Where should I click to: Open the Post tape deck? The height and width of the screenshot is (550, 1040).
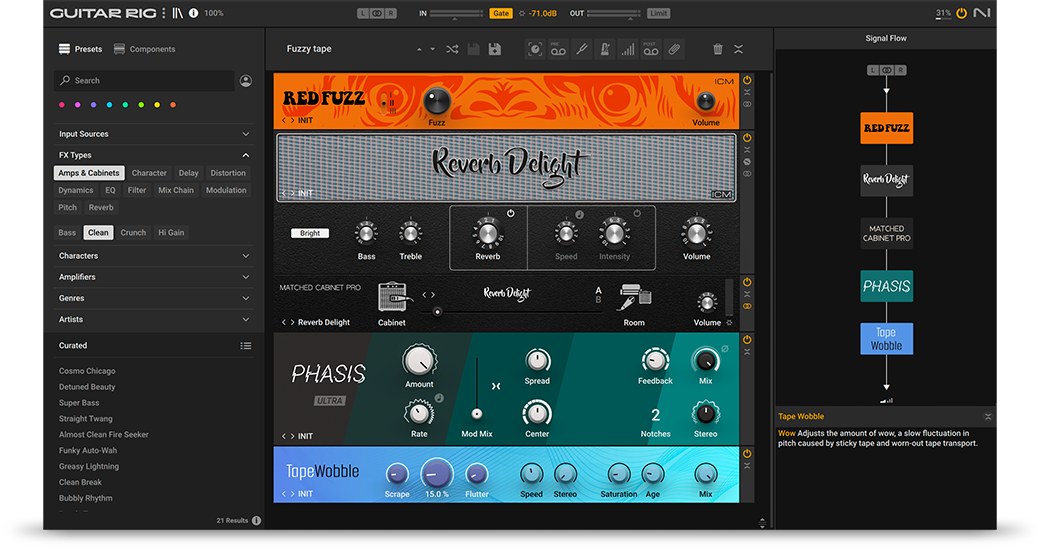tap(651, 49)
